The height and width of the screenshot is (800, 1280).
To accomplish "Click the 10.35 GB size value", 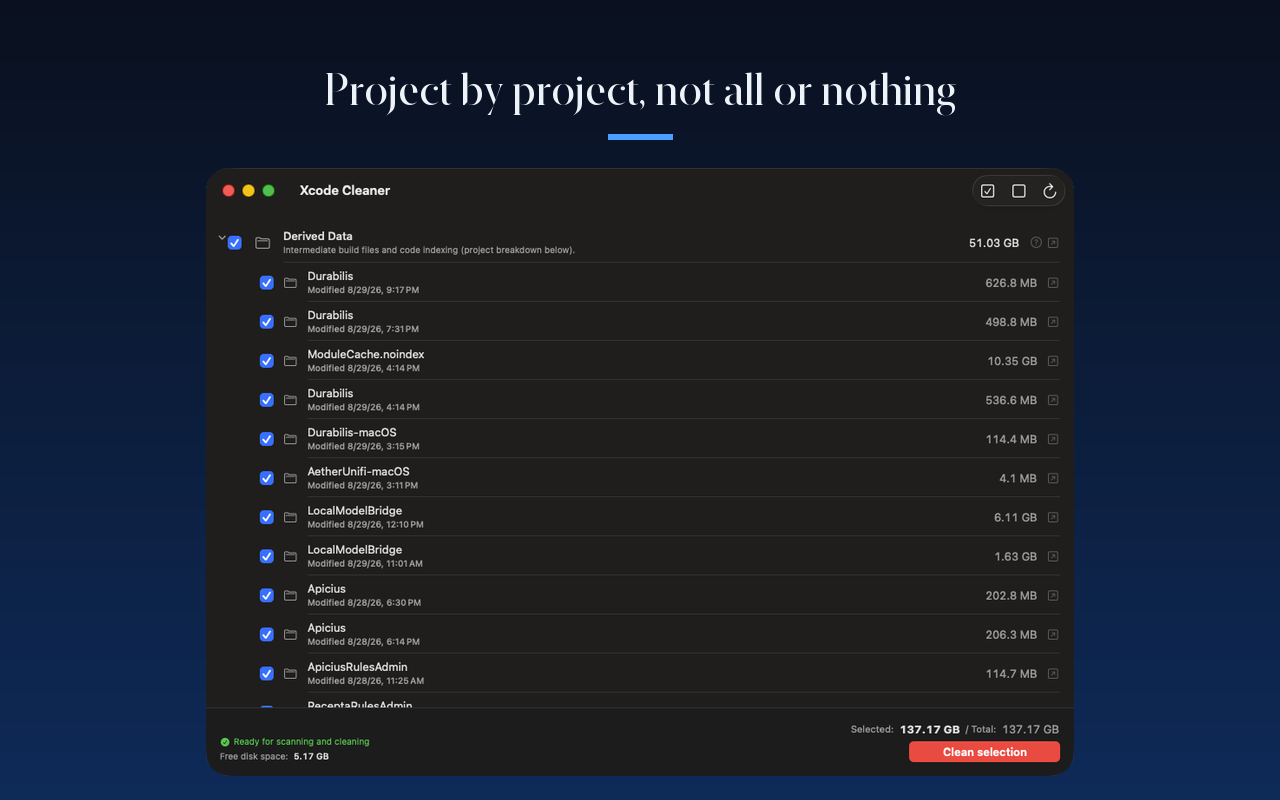I will tap(1012, 361).
